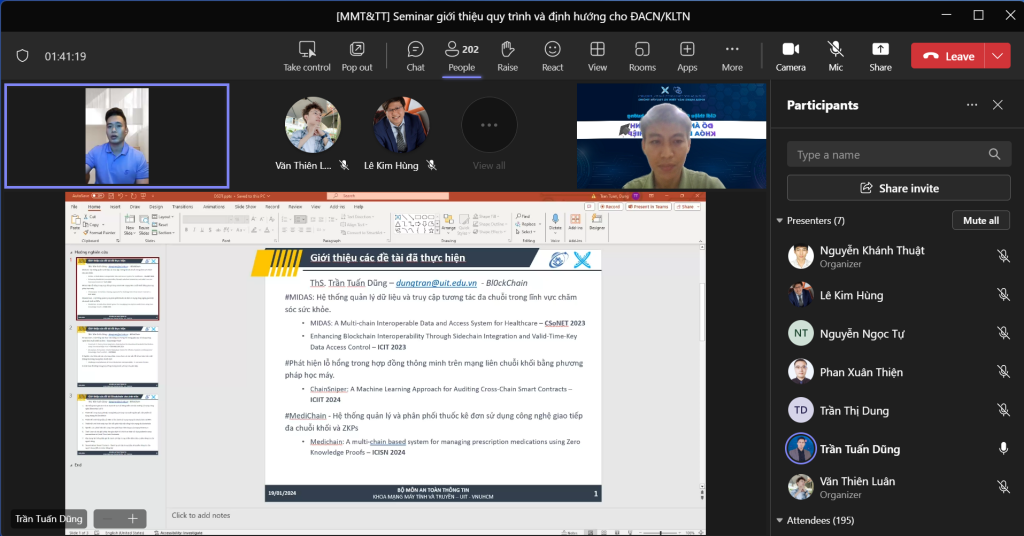Open Participants panel more options ellipsis
Screen dimensions: 1024x536
[972, 105]
